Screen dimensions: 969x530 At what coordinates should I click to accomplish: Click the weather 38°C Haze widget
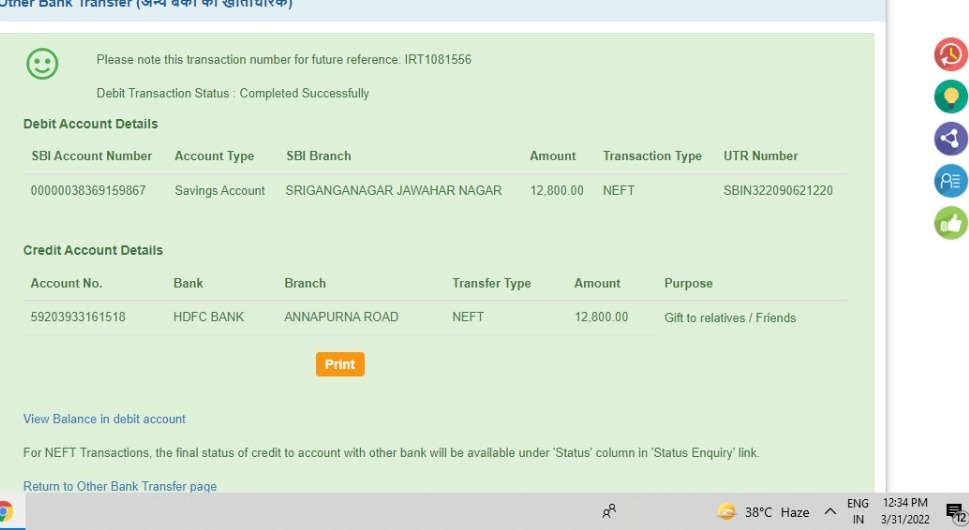[x=765, y=512]
